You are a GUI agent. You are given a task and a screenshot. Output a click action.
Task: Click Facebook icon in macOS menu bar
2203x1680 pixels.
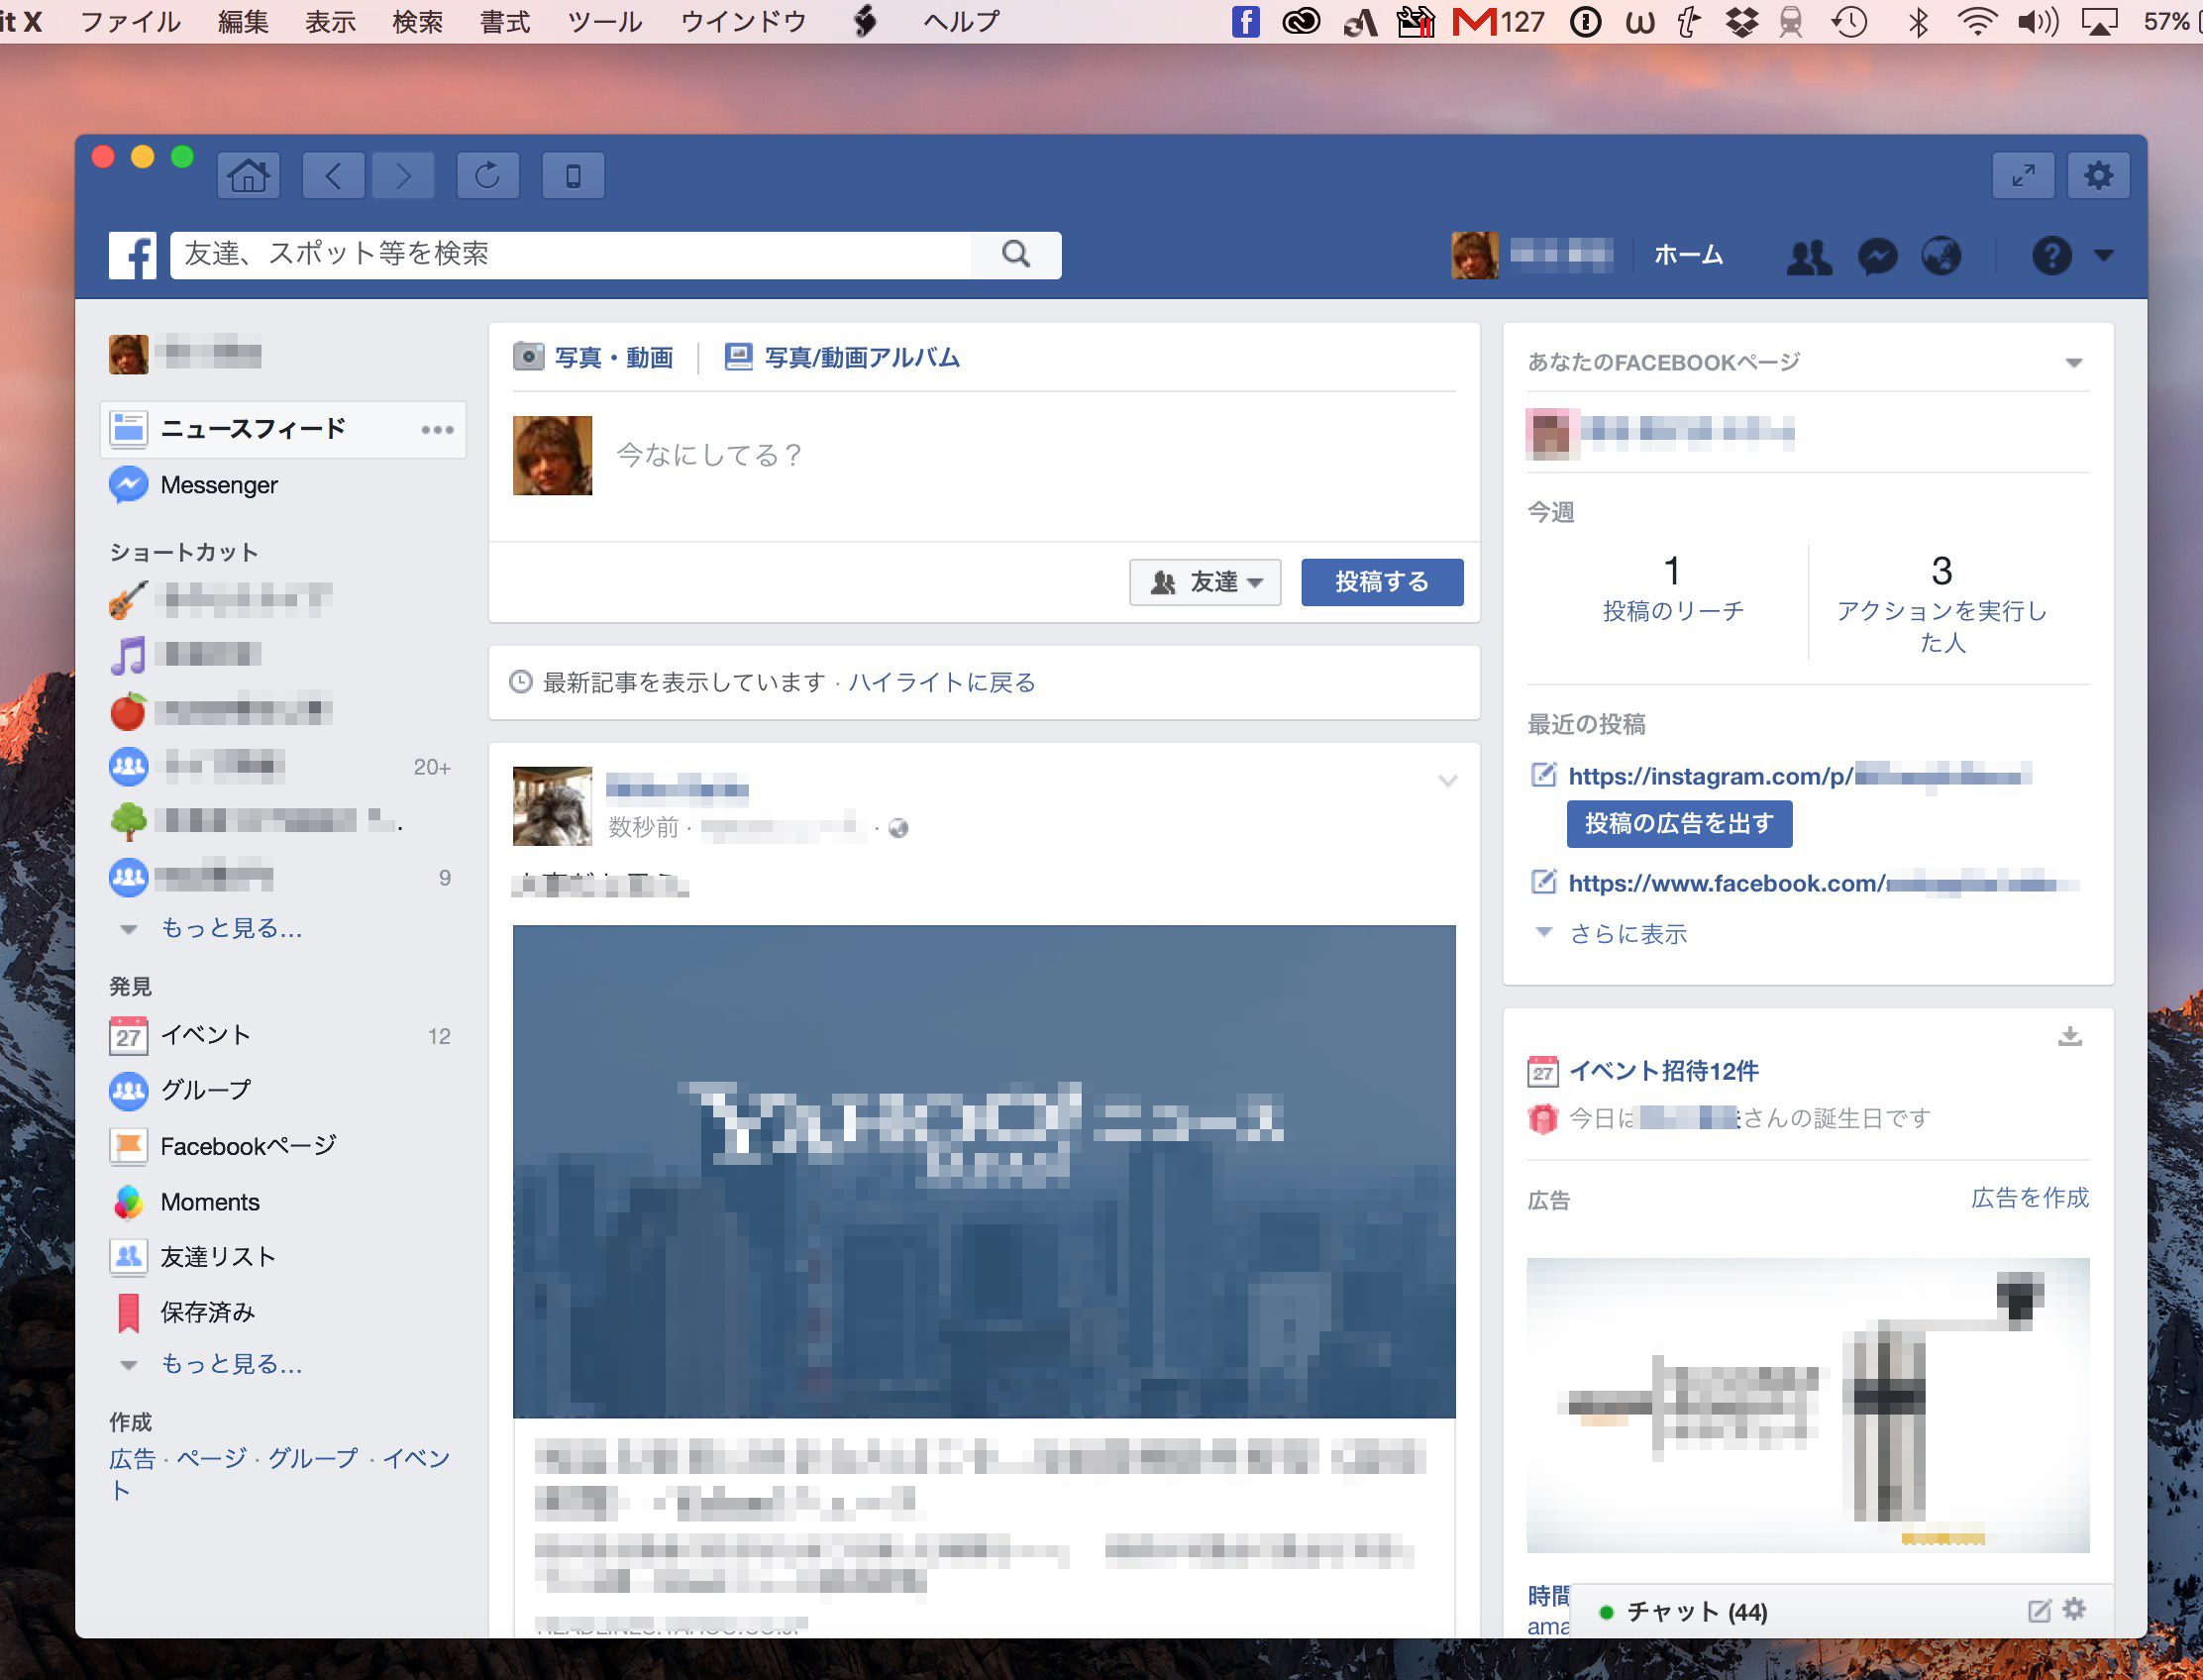point(1245,21)
